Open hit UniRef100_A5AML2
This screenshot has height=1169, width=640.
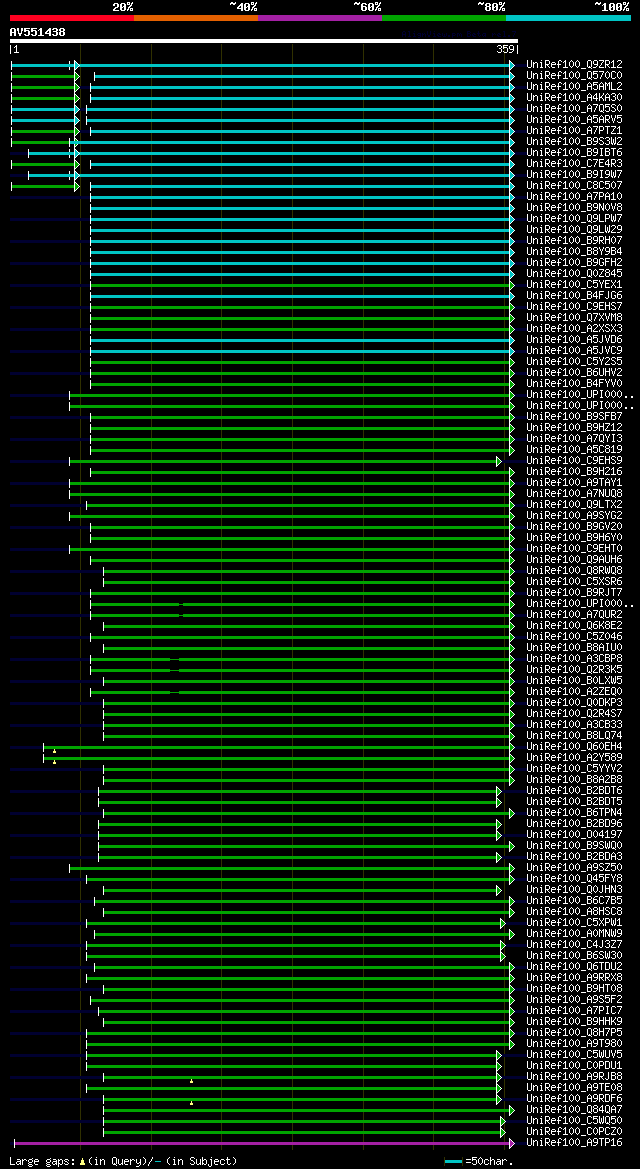pyautogui.click(x=574, y=86)
